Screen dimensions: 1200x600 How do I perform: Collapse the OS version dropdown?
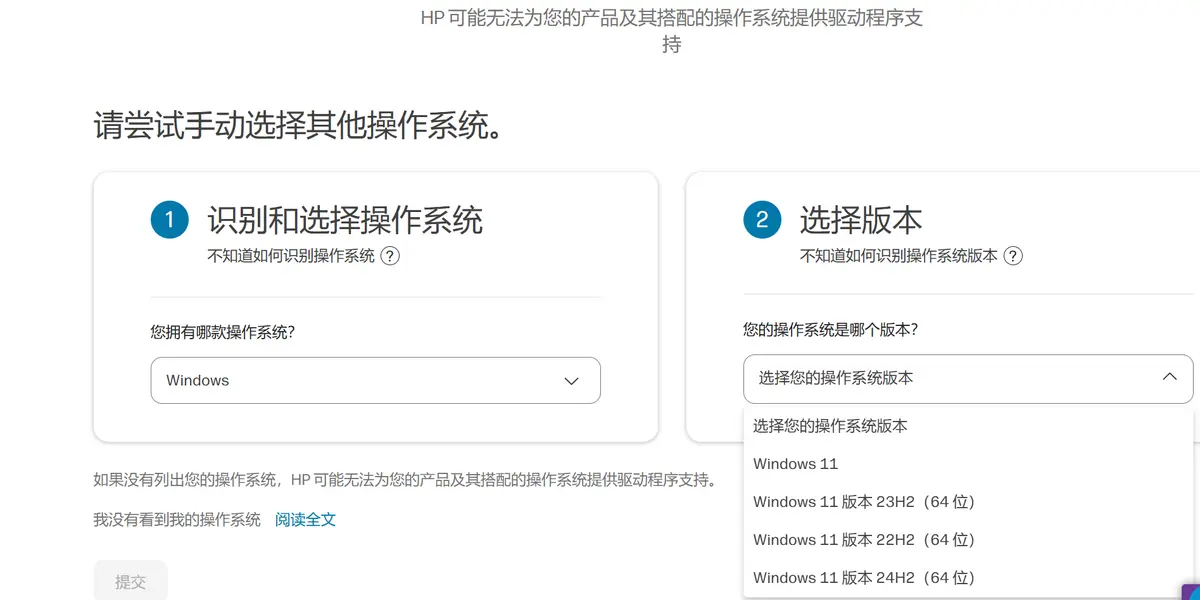point(968,378)
